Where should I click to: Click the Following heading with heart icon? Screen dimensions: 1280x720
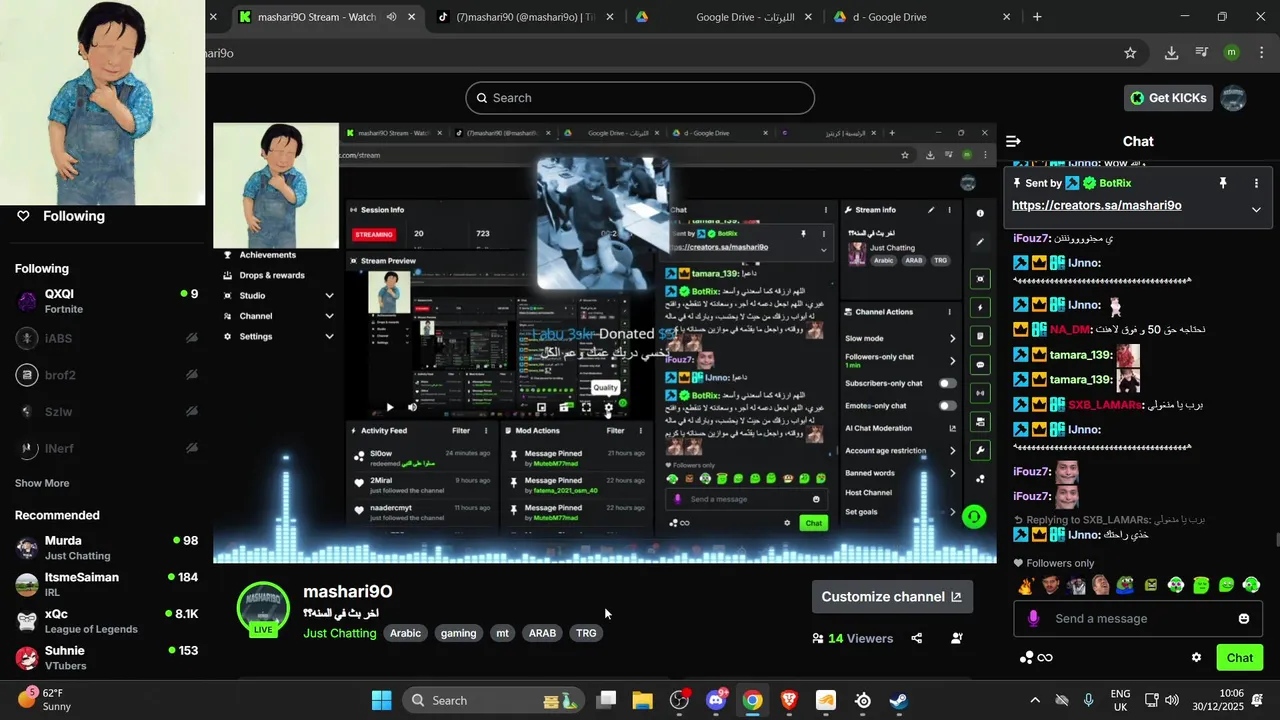(x=61, y=216)
